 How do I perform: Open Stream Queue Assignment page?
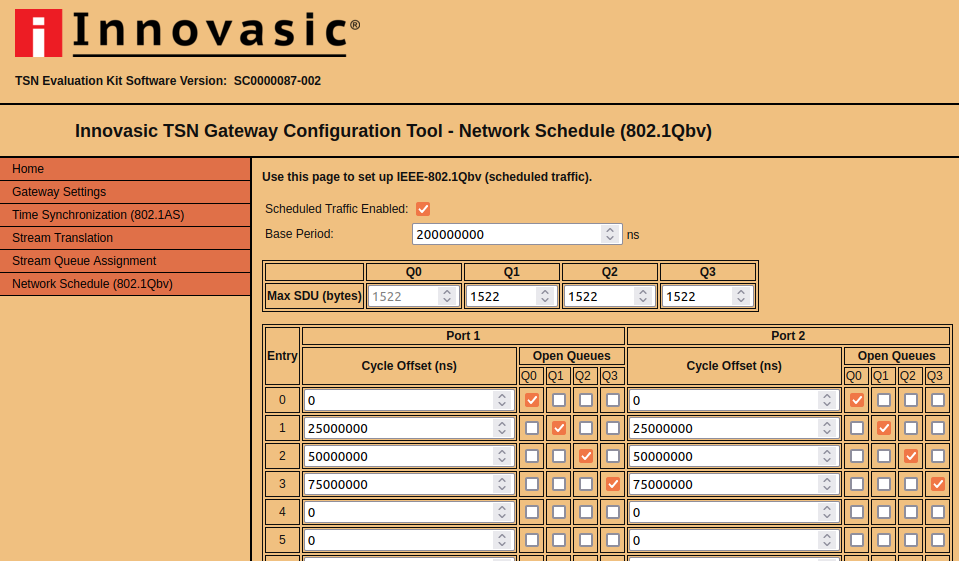pos(125,261)
